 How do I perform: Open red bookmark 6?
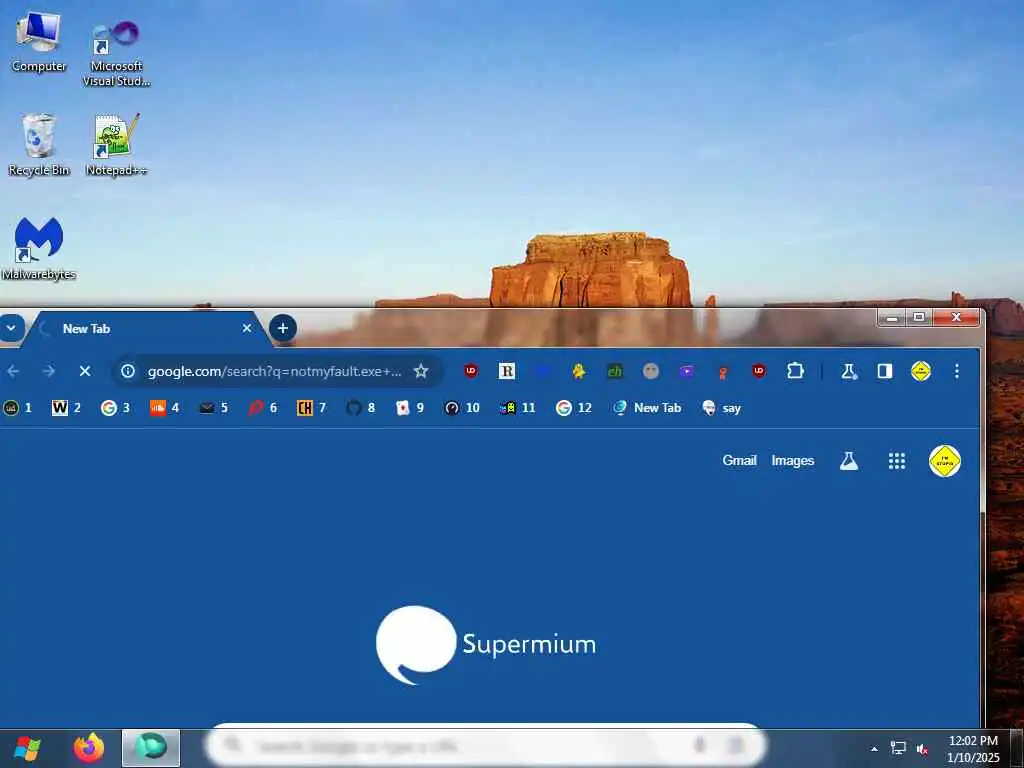click(263, 408)
